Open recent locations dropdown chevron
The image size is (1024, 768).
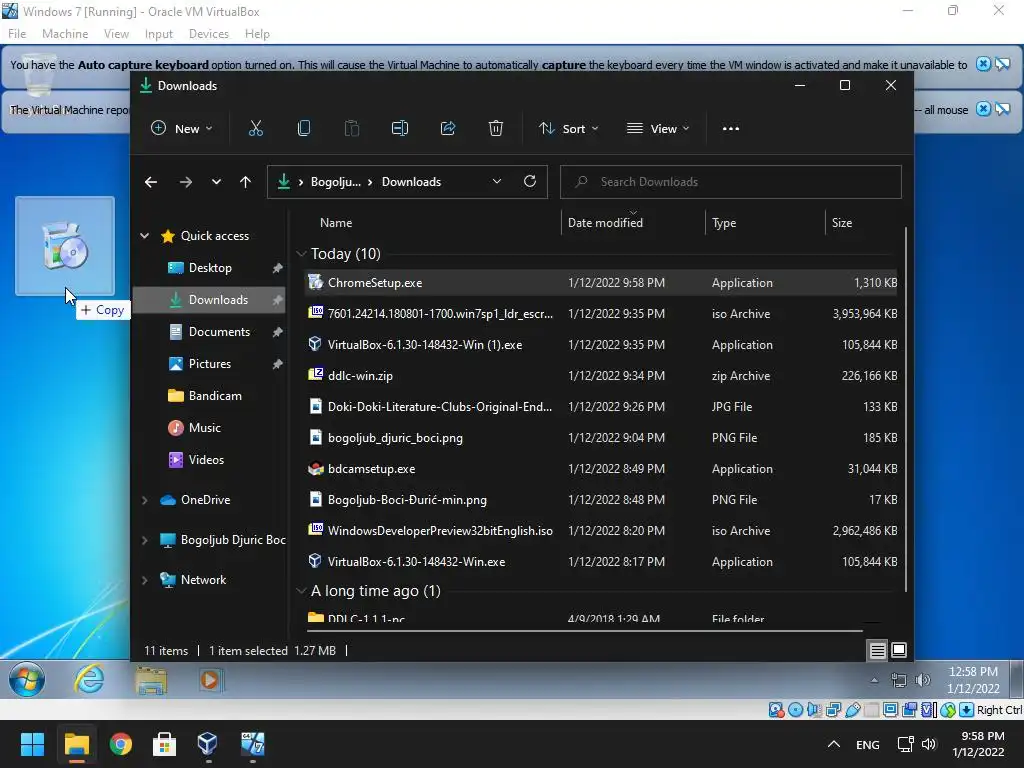click(x=216, y=182)
